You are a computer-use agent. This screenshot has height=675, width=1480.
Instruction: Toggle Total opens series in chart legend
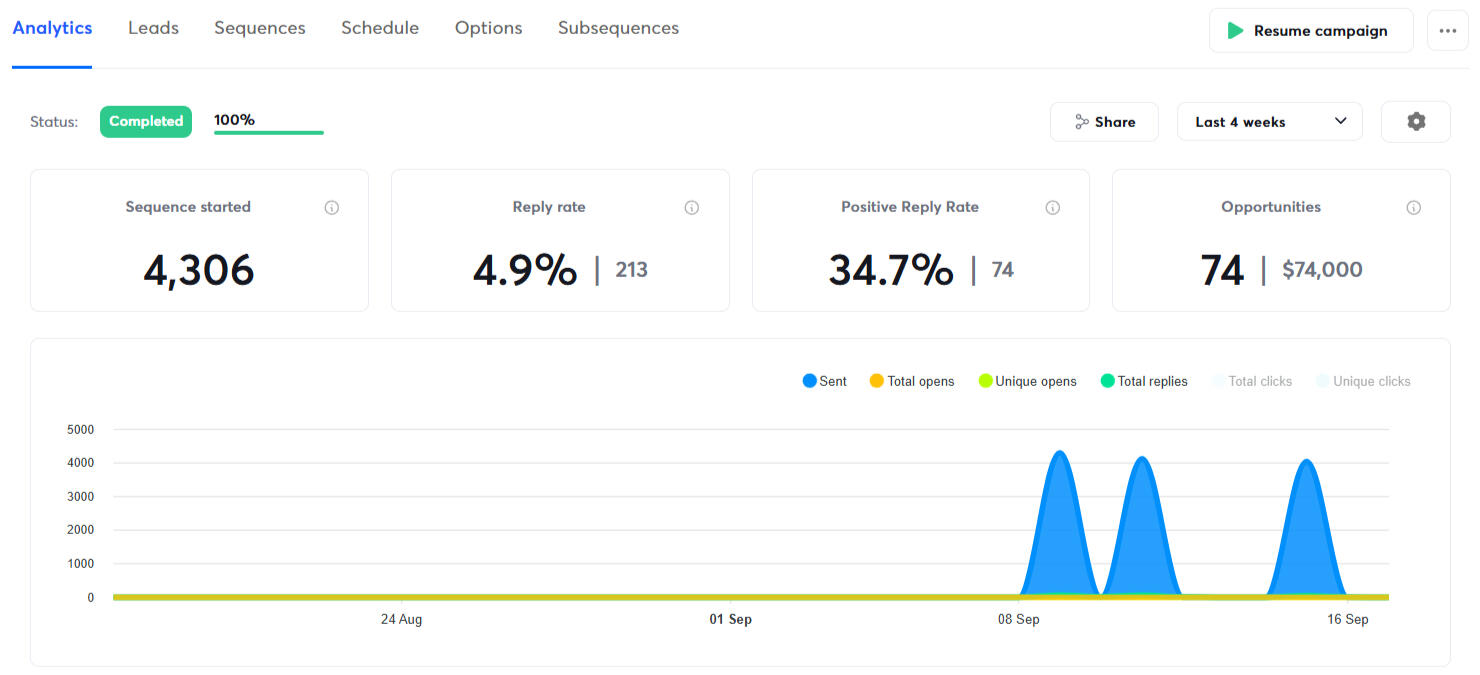pyautogui.click(x=911, y=381)
